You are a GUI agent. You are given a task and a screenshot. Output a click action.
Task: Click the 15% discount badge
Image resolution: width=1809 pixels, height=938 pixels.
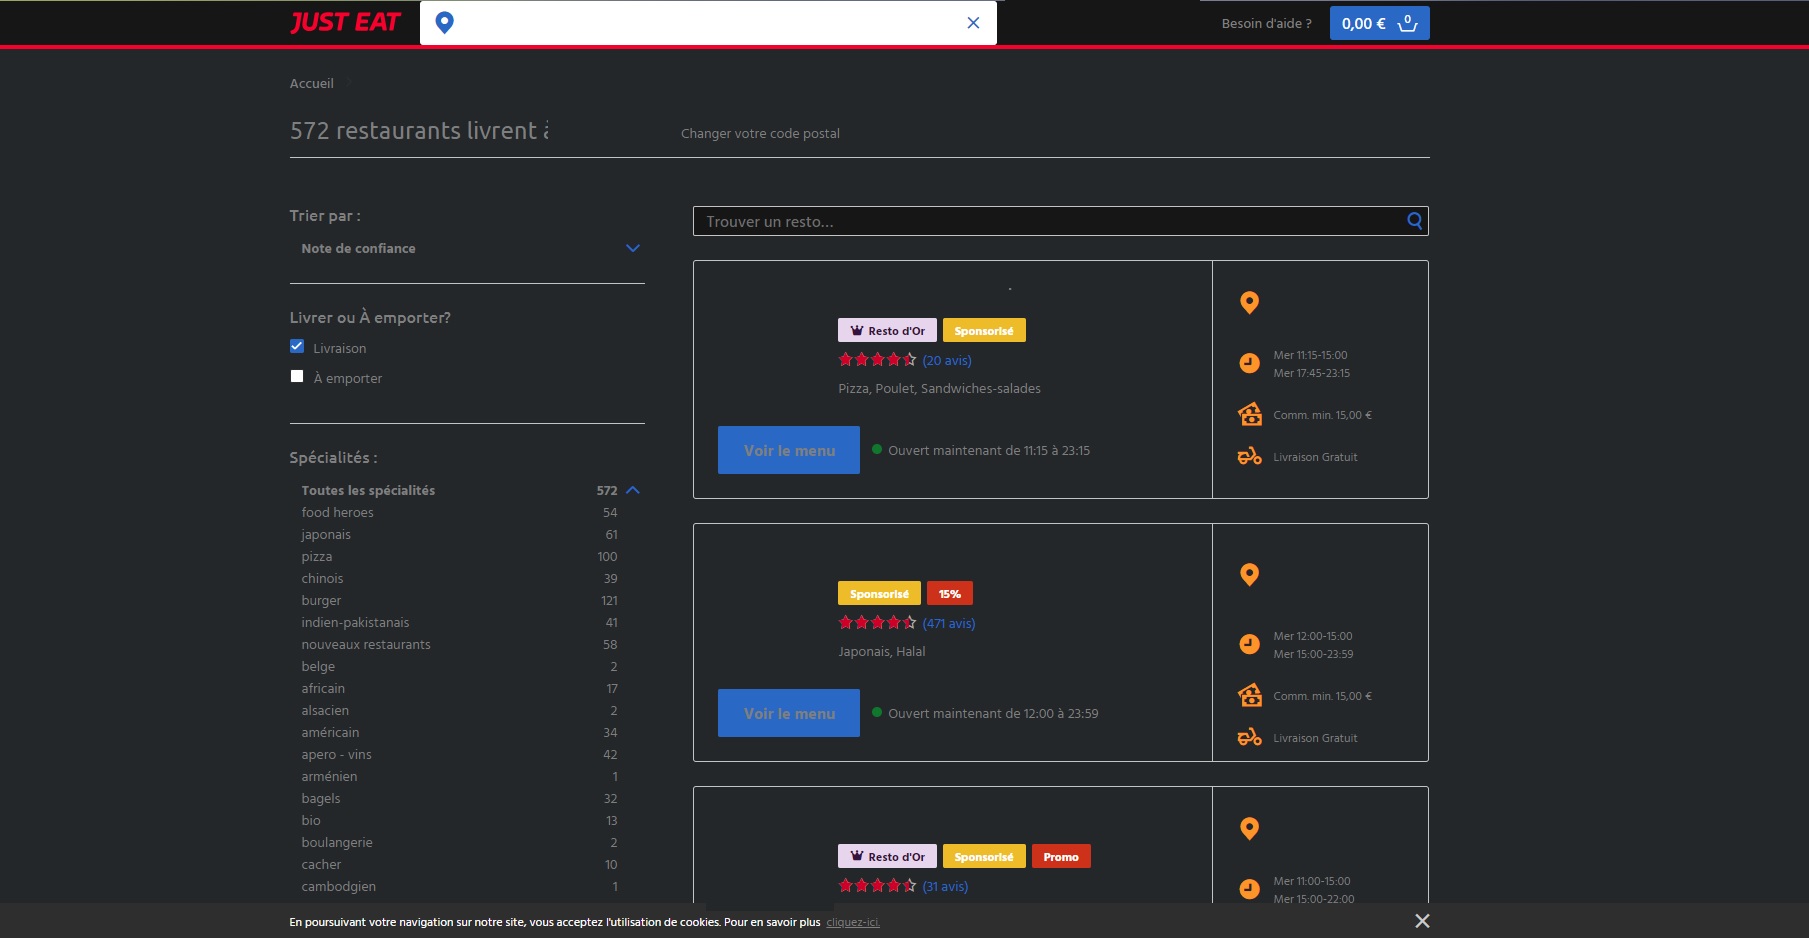coord(950,593)
